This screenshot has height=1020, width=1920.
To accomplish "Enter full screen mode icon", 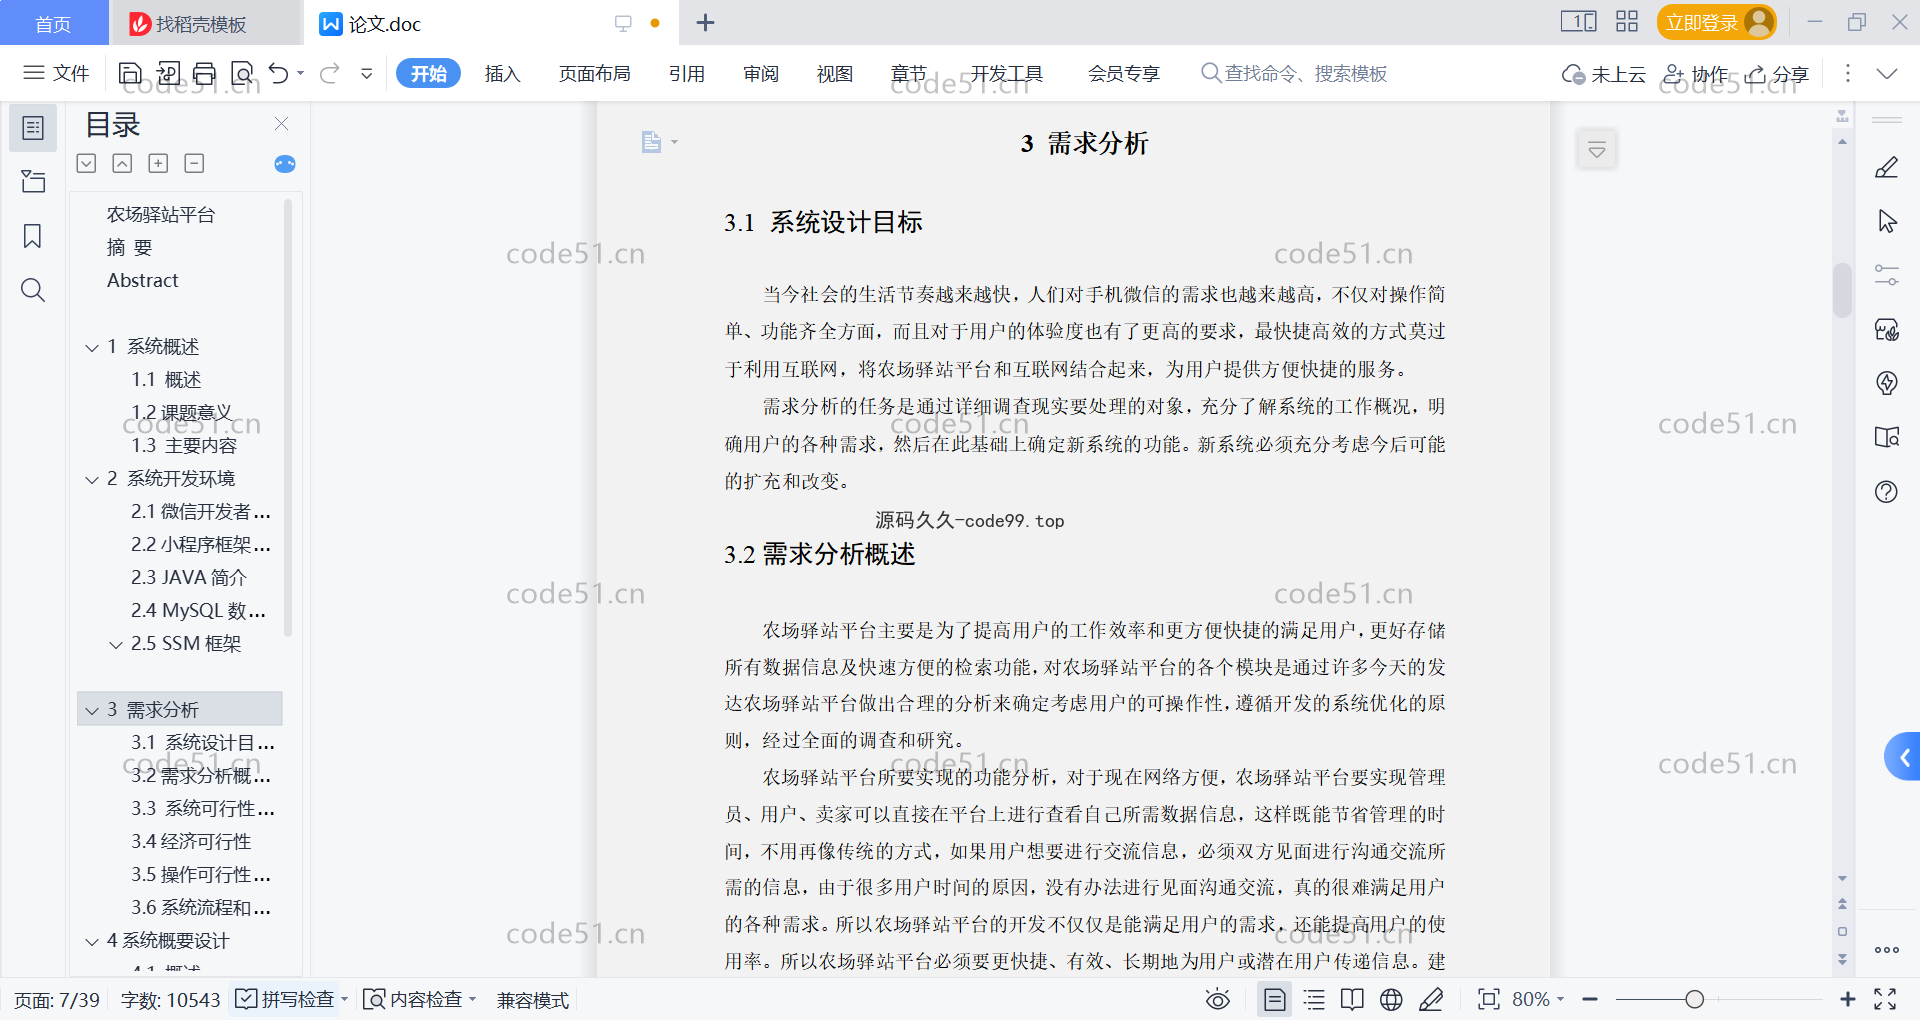I will tap(1885, 999).
